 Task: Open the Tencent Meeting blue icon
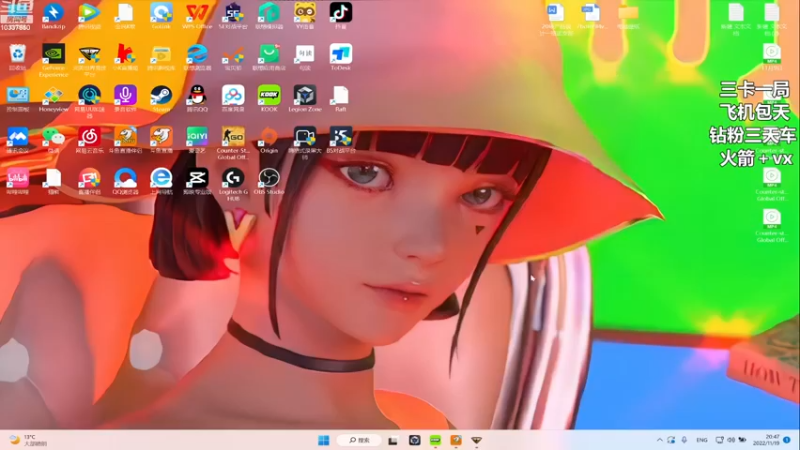(17, 140)
